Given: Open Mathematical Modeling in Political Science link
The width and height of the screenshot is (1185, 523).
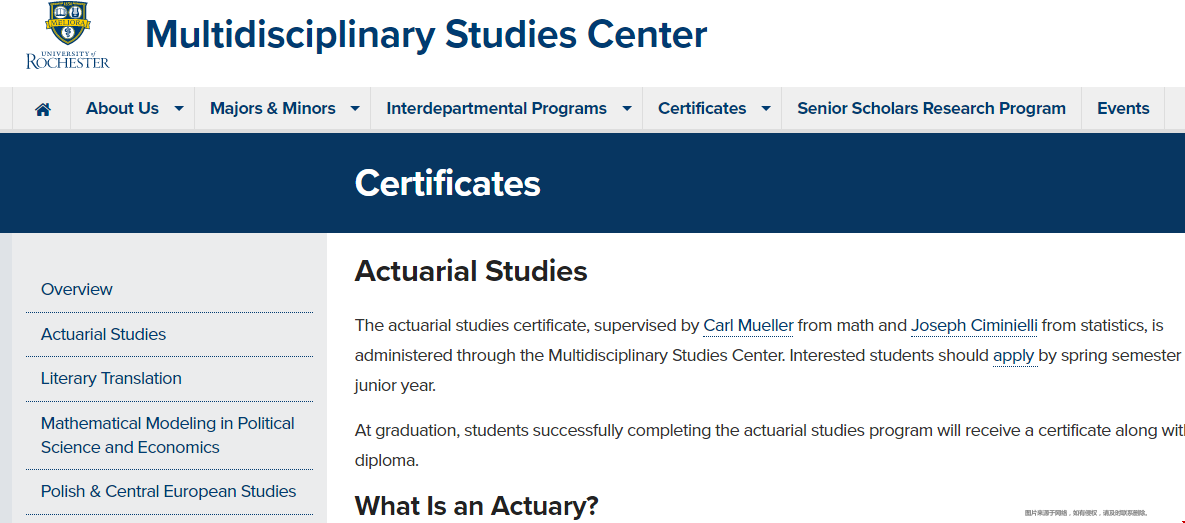Looking at the screenshot, I should click(168, 435).
